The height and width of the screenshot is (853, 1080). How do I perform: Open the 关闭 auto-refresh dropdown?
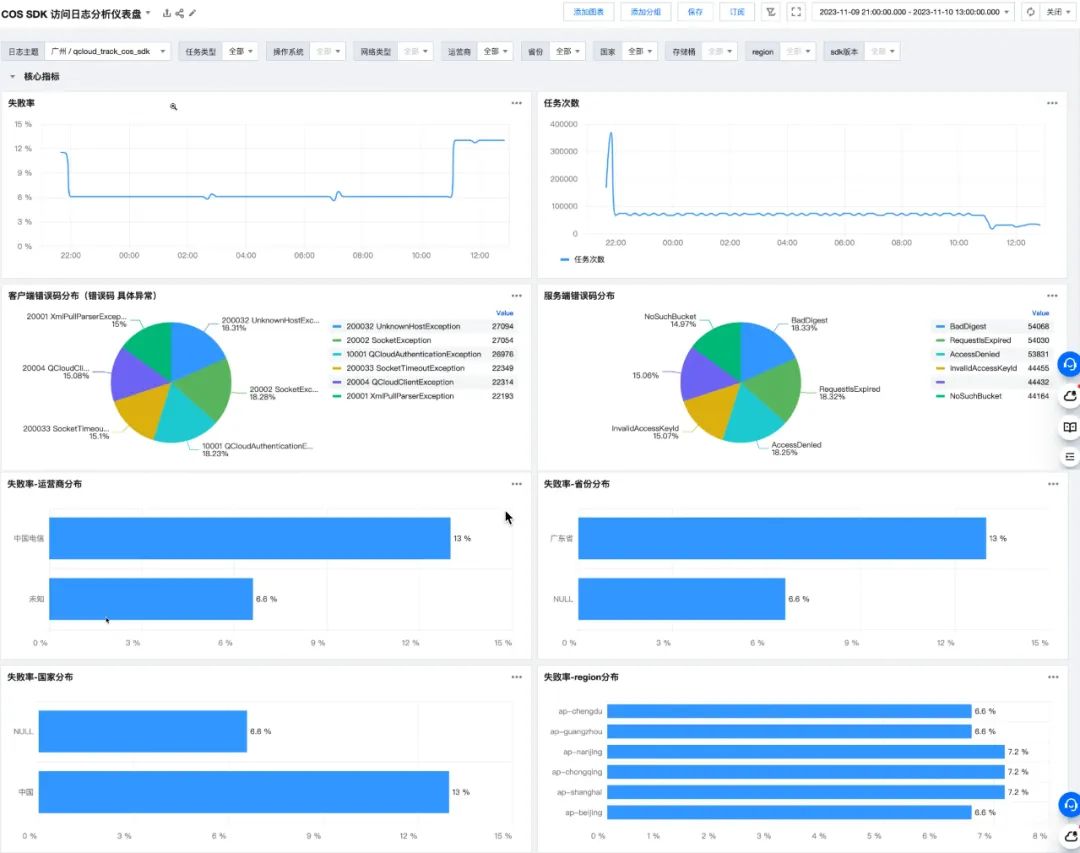pos(1057,12)
